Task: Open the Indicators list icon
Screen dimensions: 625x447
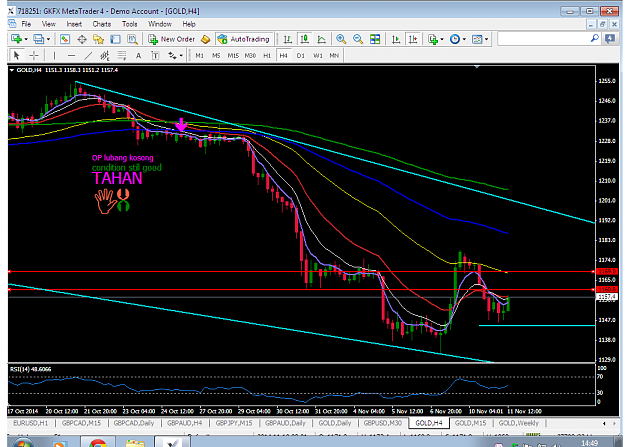Action: [x=432, y=39]
